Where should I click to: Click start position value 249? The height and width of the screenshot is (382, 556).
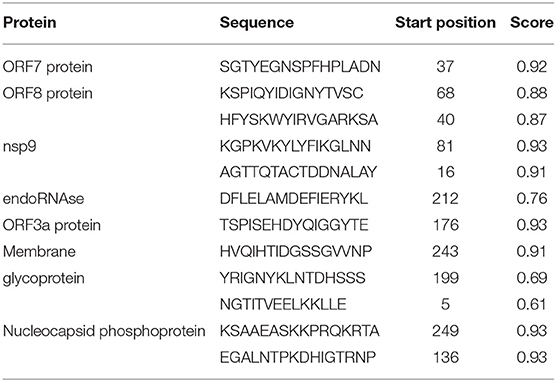445,331
